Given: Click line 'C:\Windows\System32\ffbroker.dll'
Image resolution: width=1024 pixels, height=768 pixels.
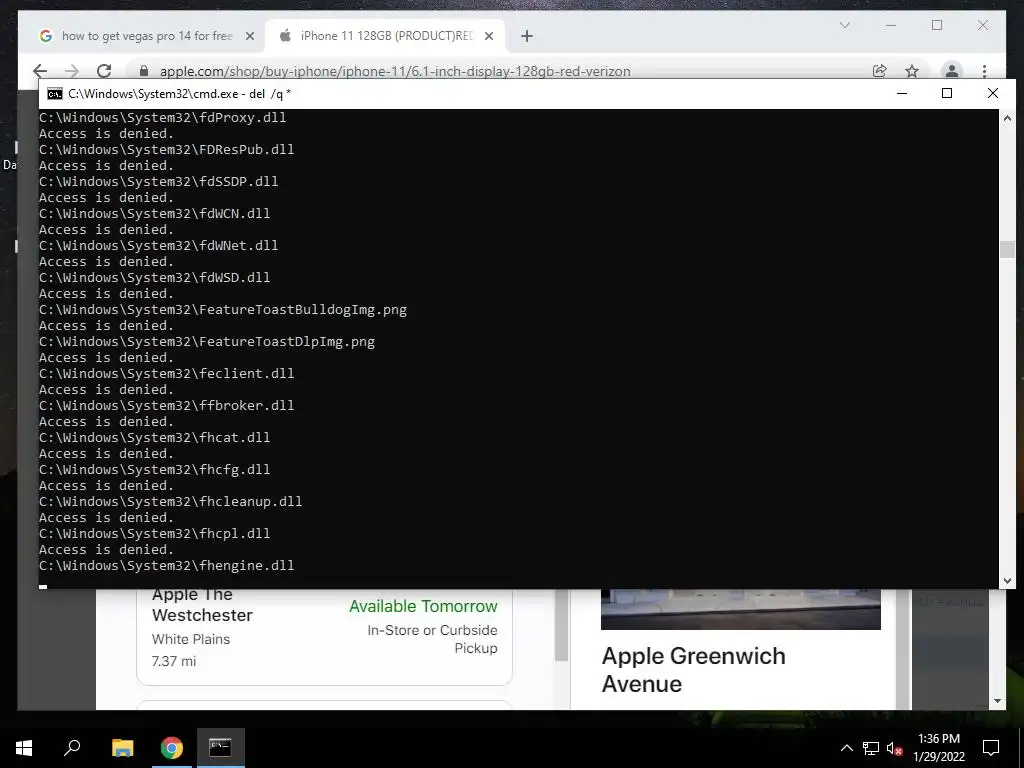Looking at the screenshot, I should click(167, 406).
